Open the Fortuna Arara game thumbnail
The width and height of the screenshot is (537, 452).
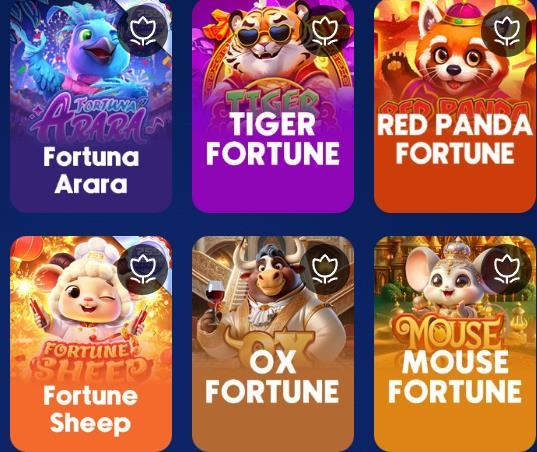pos(91,106)
